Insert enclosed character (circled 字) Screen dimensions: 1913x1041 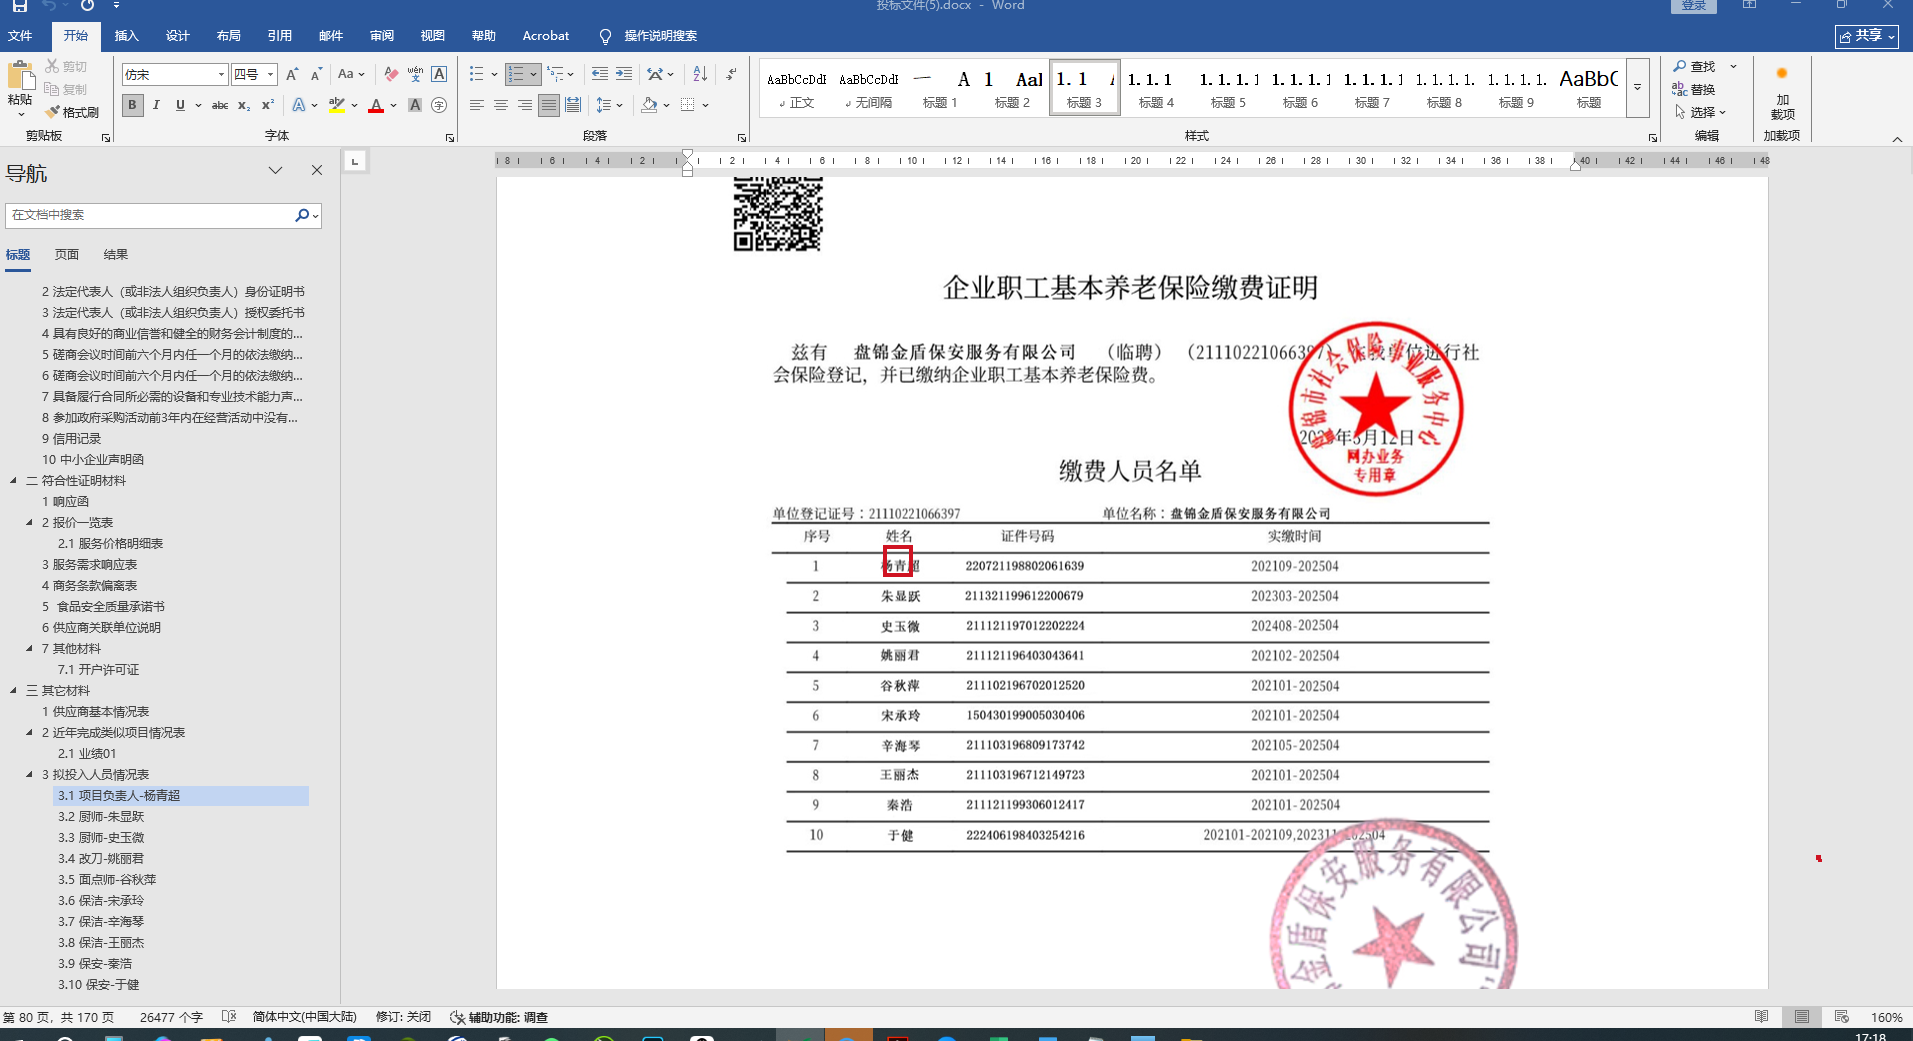[x=439, y=105]
